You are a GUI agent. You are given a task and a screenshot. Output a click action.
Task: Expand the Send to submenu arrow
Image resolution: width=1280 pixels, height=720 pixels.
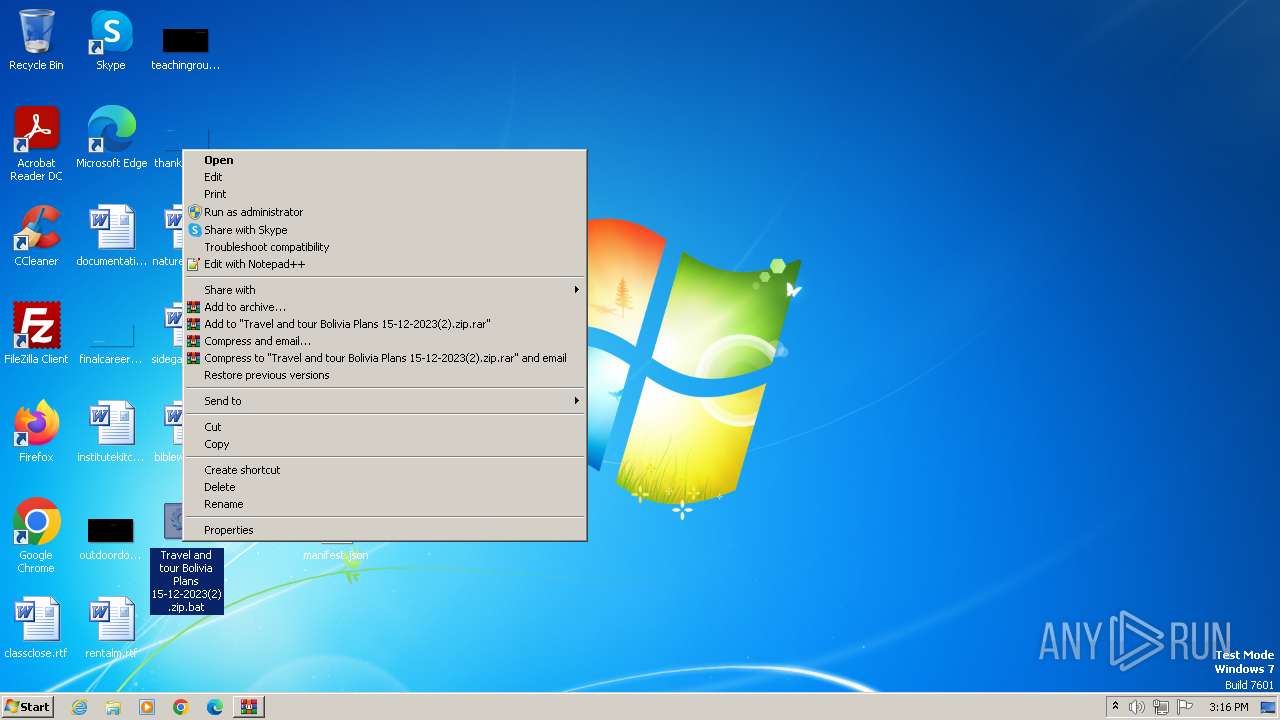click(576, 401)
